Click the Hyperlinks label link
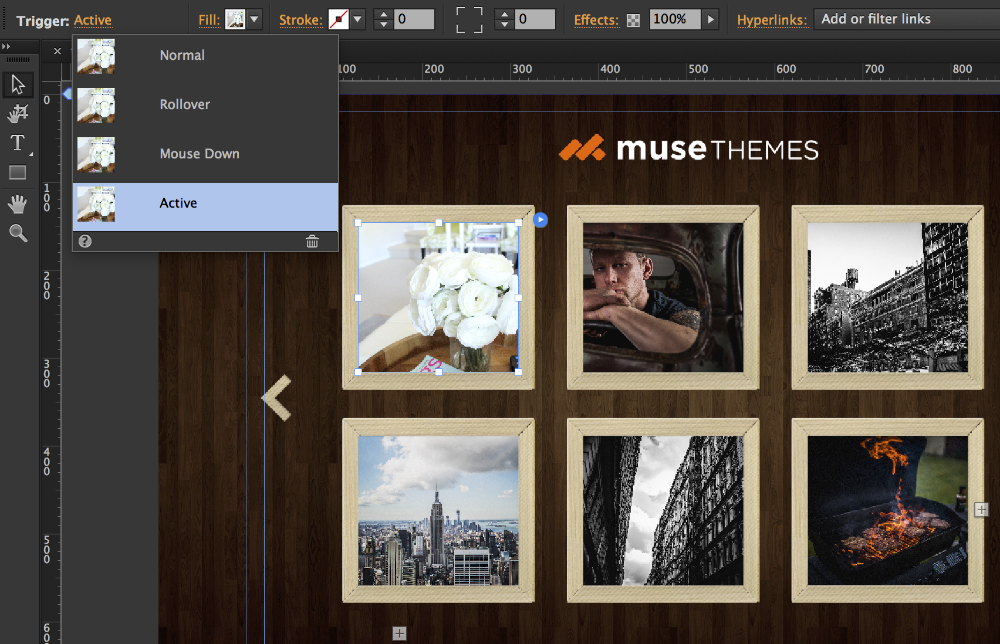1000x644 pixels. click(771, 20)
